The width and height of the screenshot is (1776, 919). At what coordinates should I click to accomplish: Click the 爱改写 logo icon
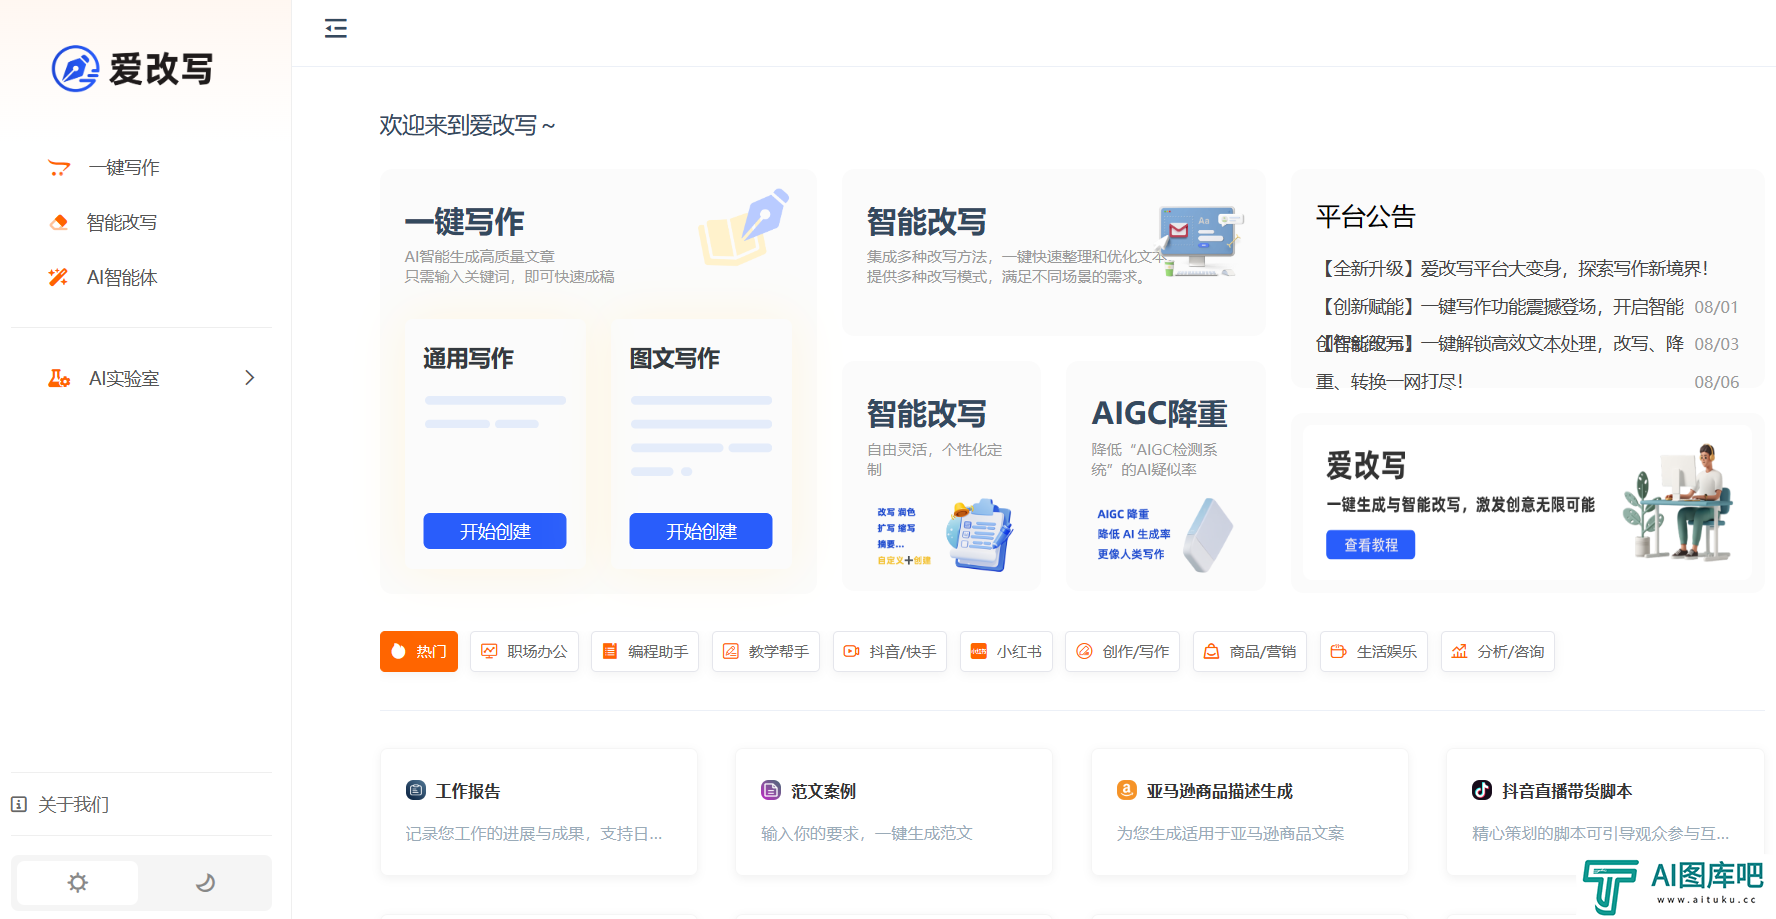[x=75, y=69]
